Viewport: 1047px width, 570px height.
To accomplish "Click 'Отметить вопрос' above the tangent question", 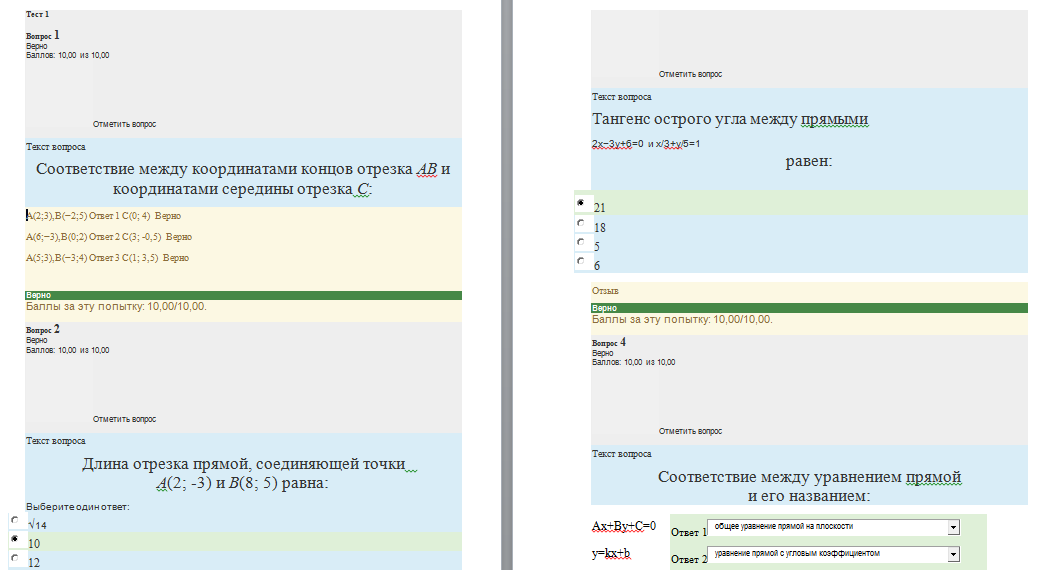I will pos(690,74).
